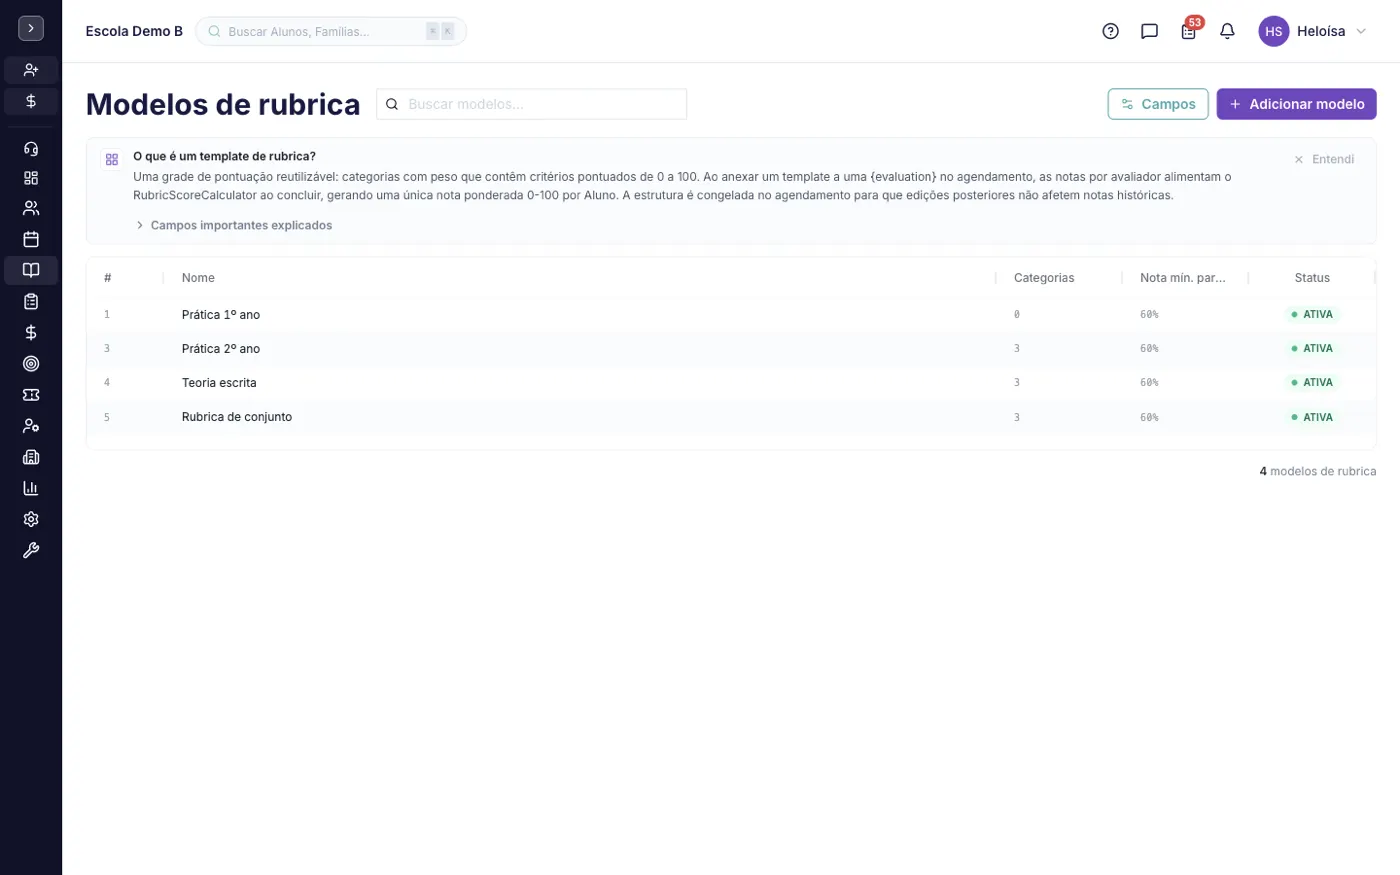Open the Prática 1º ano row

(731, 314)
